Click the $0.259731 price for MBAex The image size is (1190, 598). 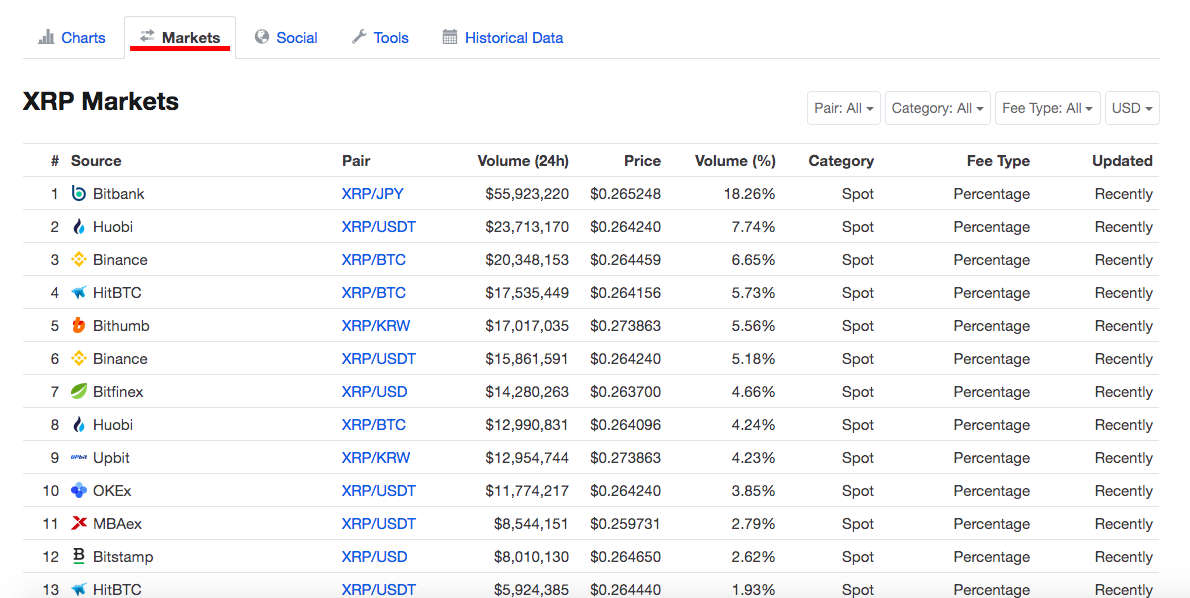(625, 524)
